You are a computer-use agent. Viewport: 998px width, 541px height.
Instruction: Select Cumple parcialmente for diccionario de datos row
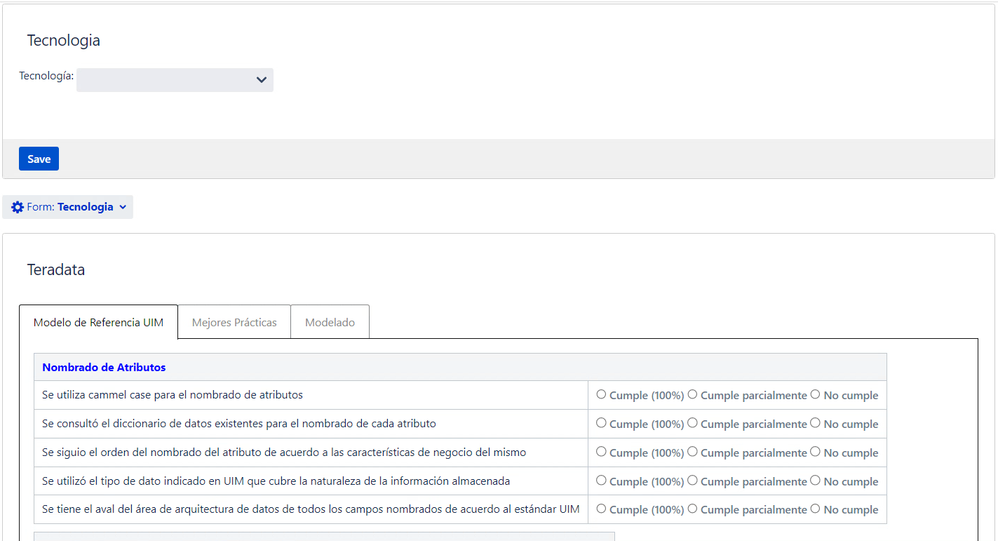click(x=692, y=423)
